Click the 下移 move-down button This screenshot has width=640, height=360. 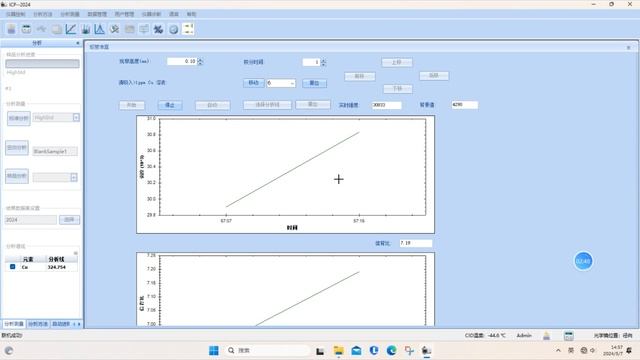point(398,89)
